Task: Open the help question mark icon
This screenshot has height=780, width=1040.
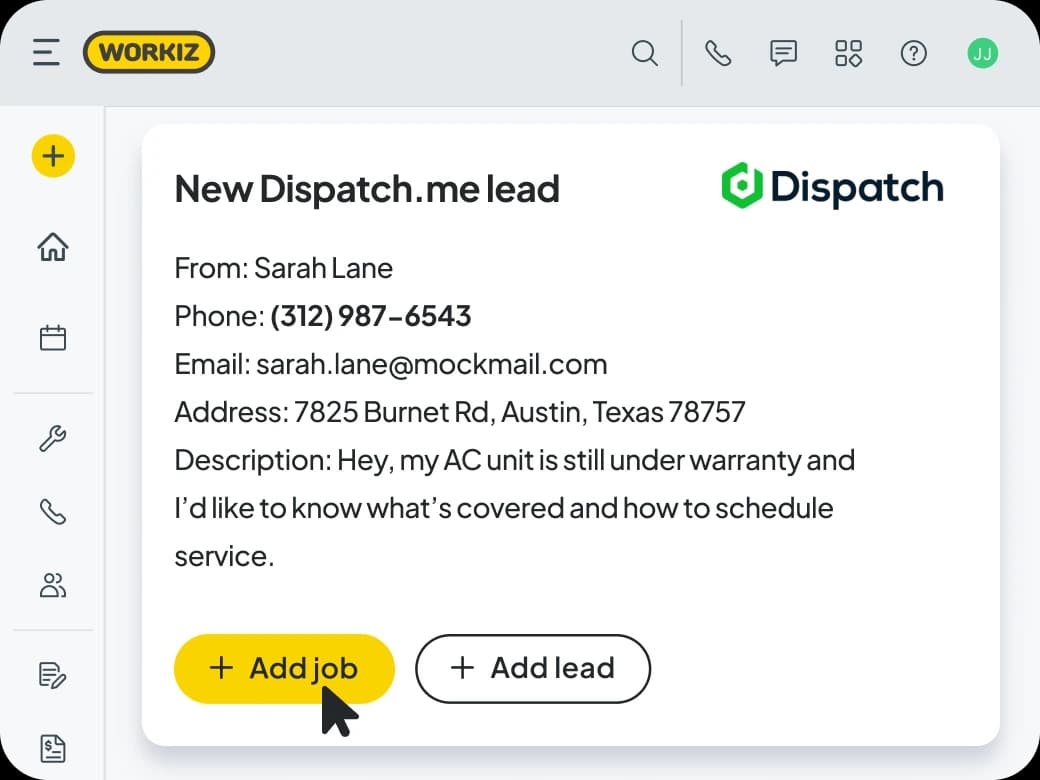Action: pyautogui.click(x=913, y=53)
